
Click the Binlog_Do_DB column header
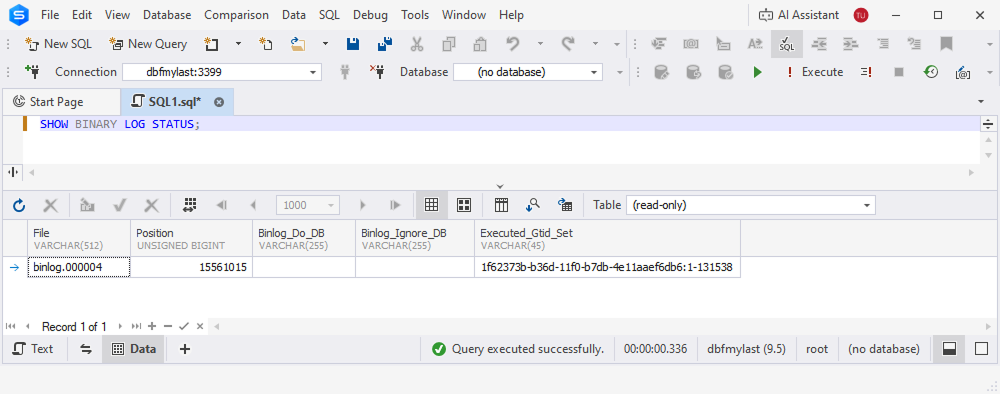pos(304,238)
